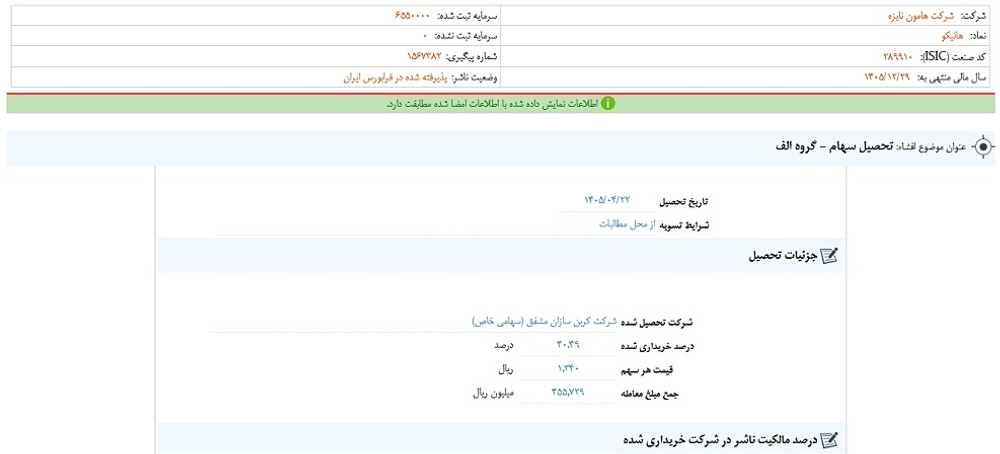
Task: Click the unit label میلیون ریال
Action: (x=493, y=392)
